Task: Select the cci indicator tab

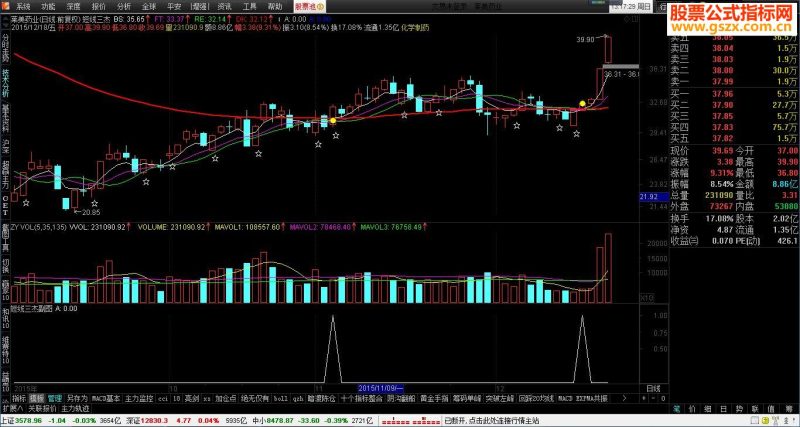Action: 163,398
